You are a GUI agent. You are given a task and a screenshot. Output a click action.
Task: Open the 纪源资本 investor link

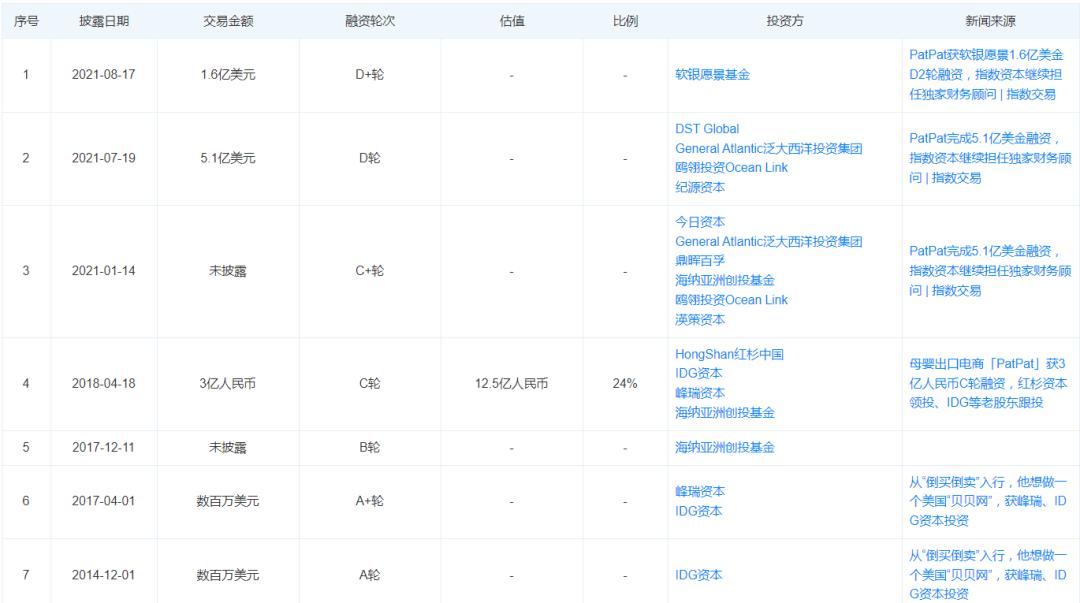(700, 187)
